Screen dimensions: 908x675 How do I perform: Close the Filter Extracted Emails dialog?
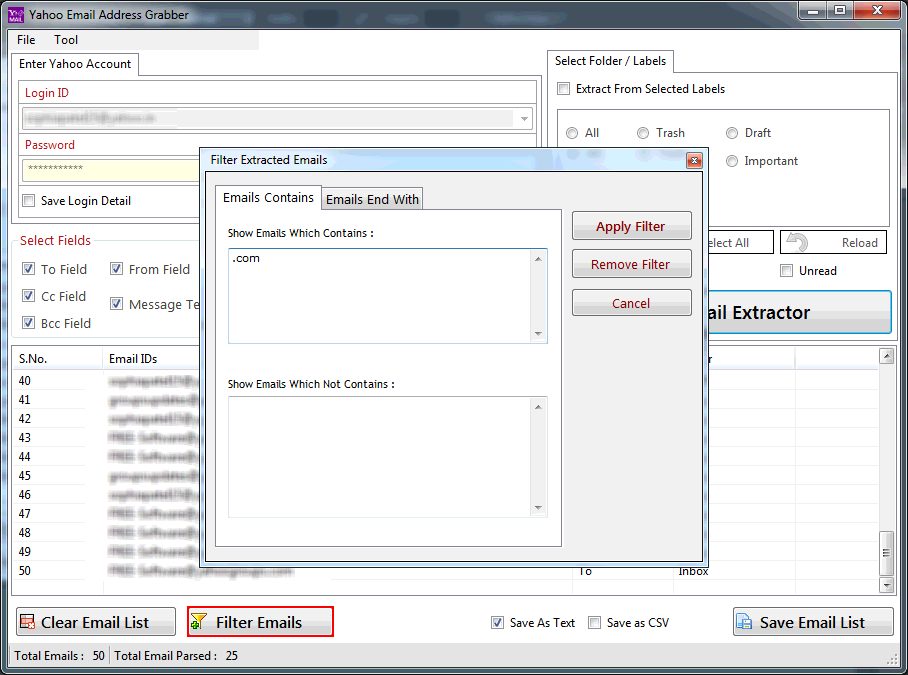click(694, 160)
